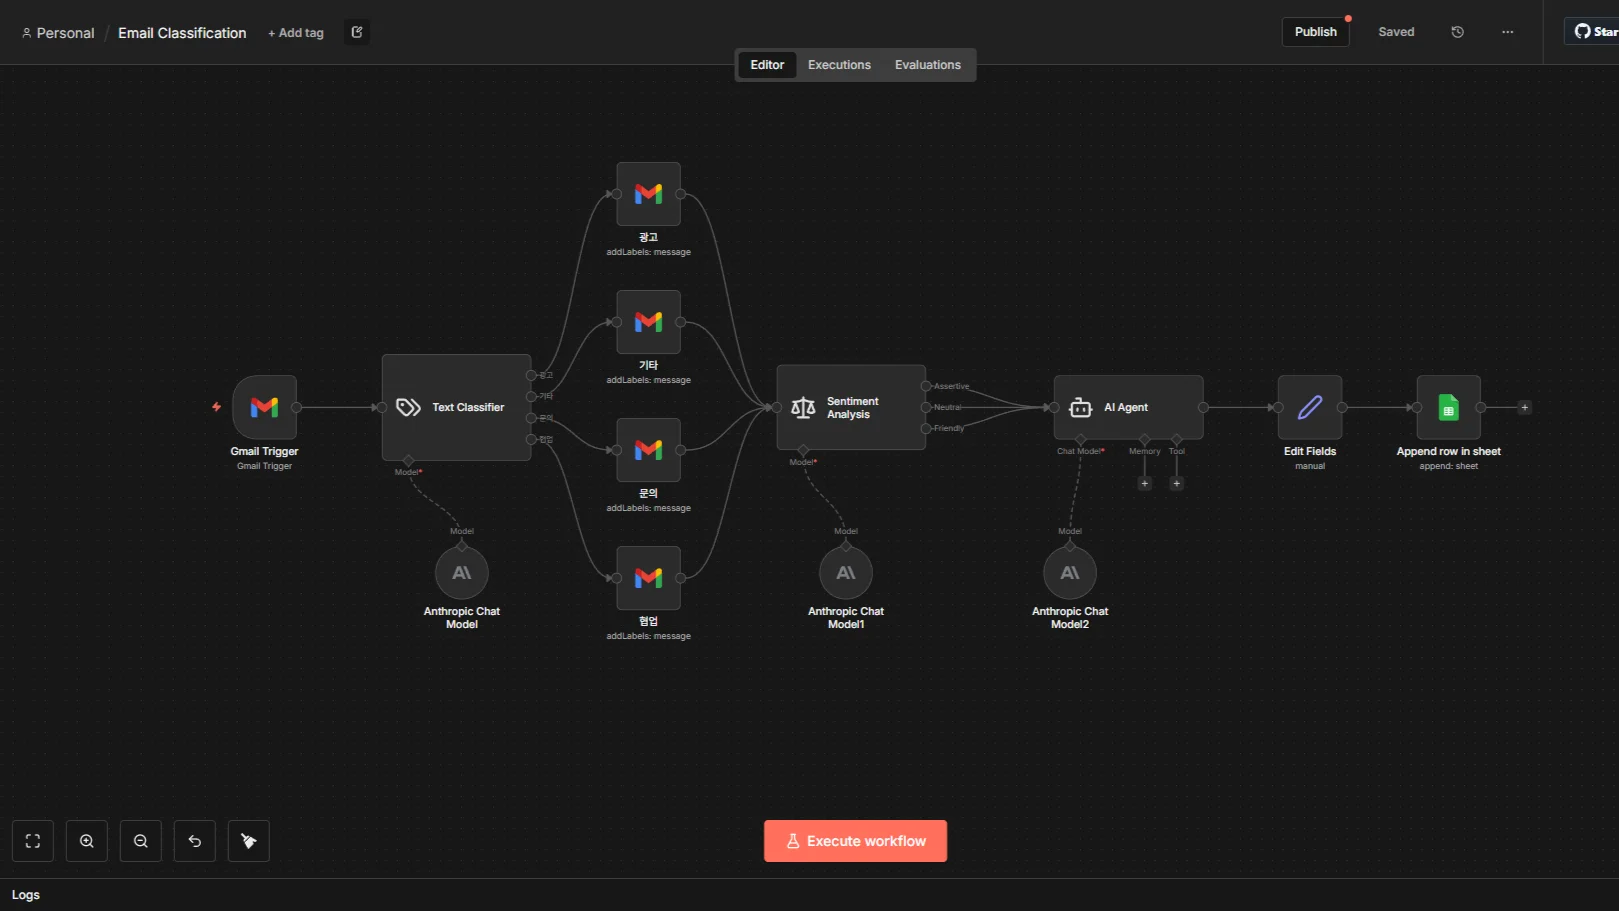The height and width of the screenshot is (911, 1619).
Task: Go to the Personal project breadcrumb
Action: [58, 33]
